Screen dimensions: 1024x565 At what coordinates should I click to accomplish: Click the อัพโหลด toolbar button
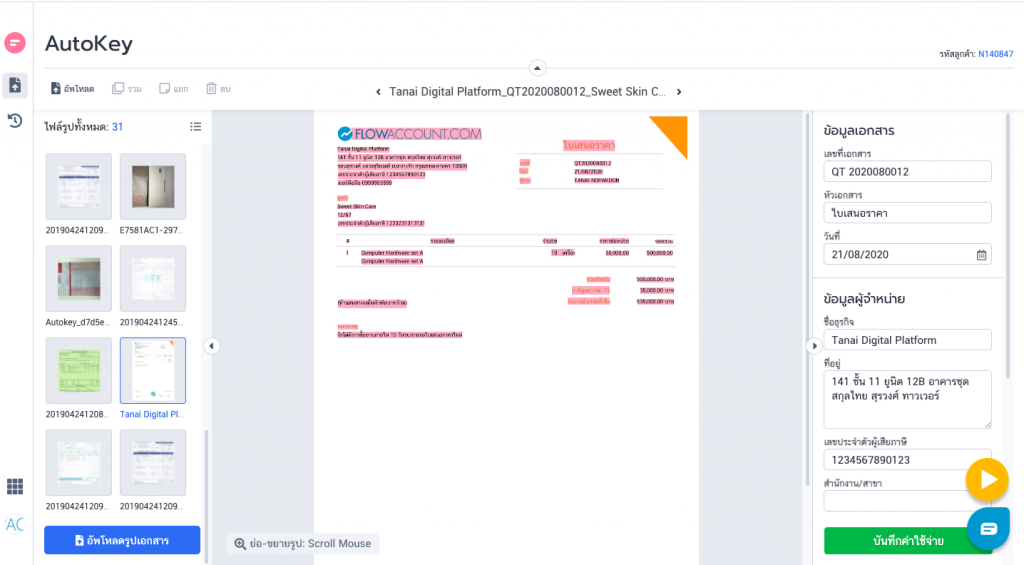pos(72,89)
